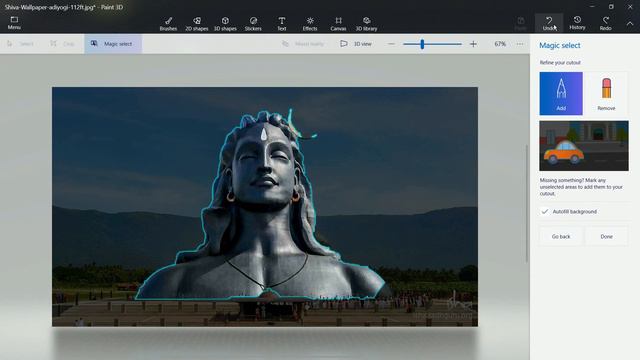
Task: Choose the Add refinement tool
Action: (561, 93)
